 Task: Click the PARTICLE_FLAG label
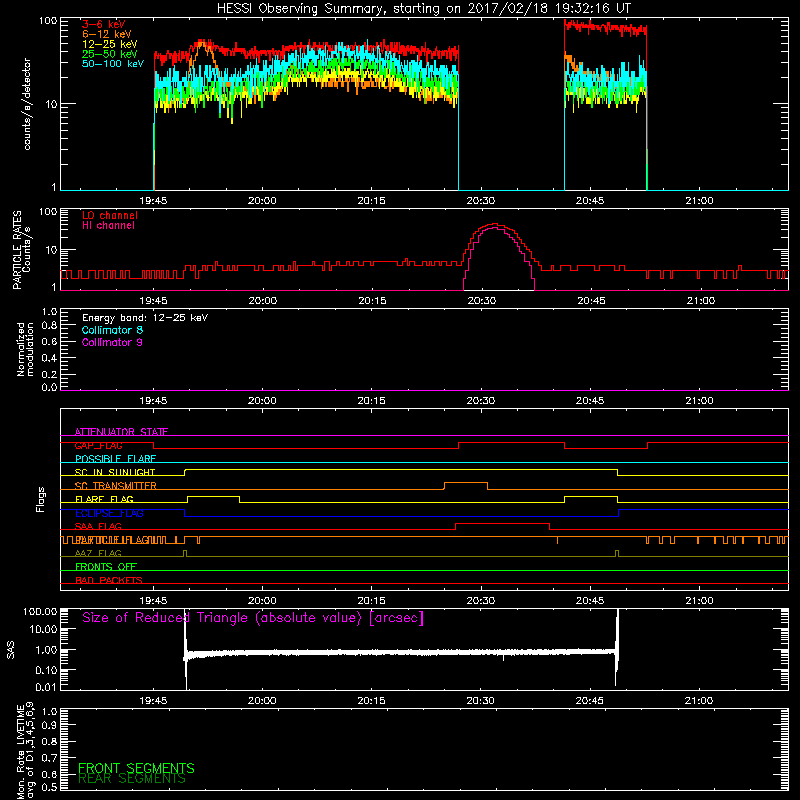click(x=112, y=540)
